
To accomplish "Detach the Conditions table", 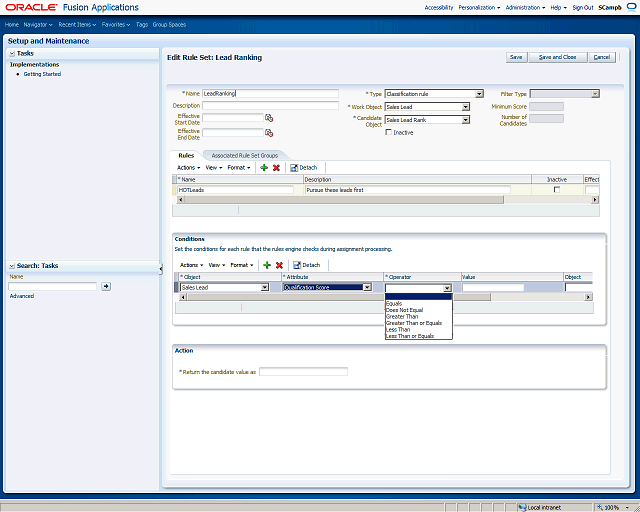I will tap(306, 265).
